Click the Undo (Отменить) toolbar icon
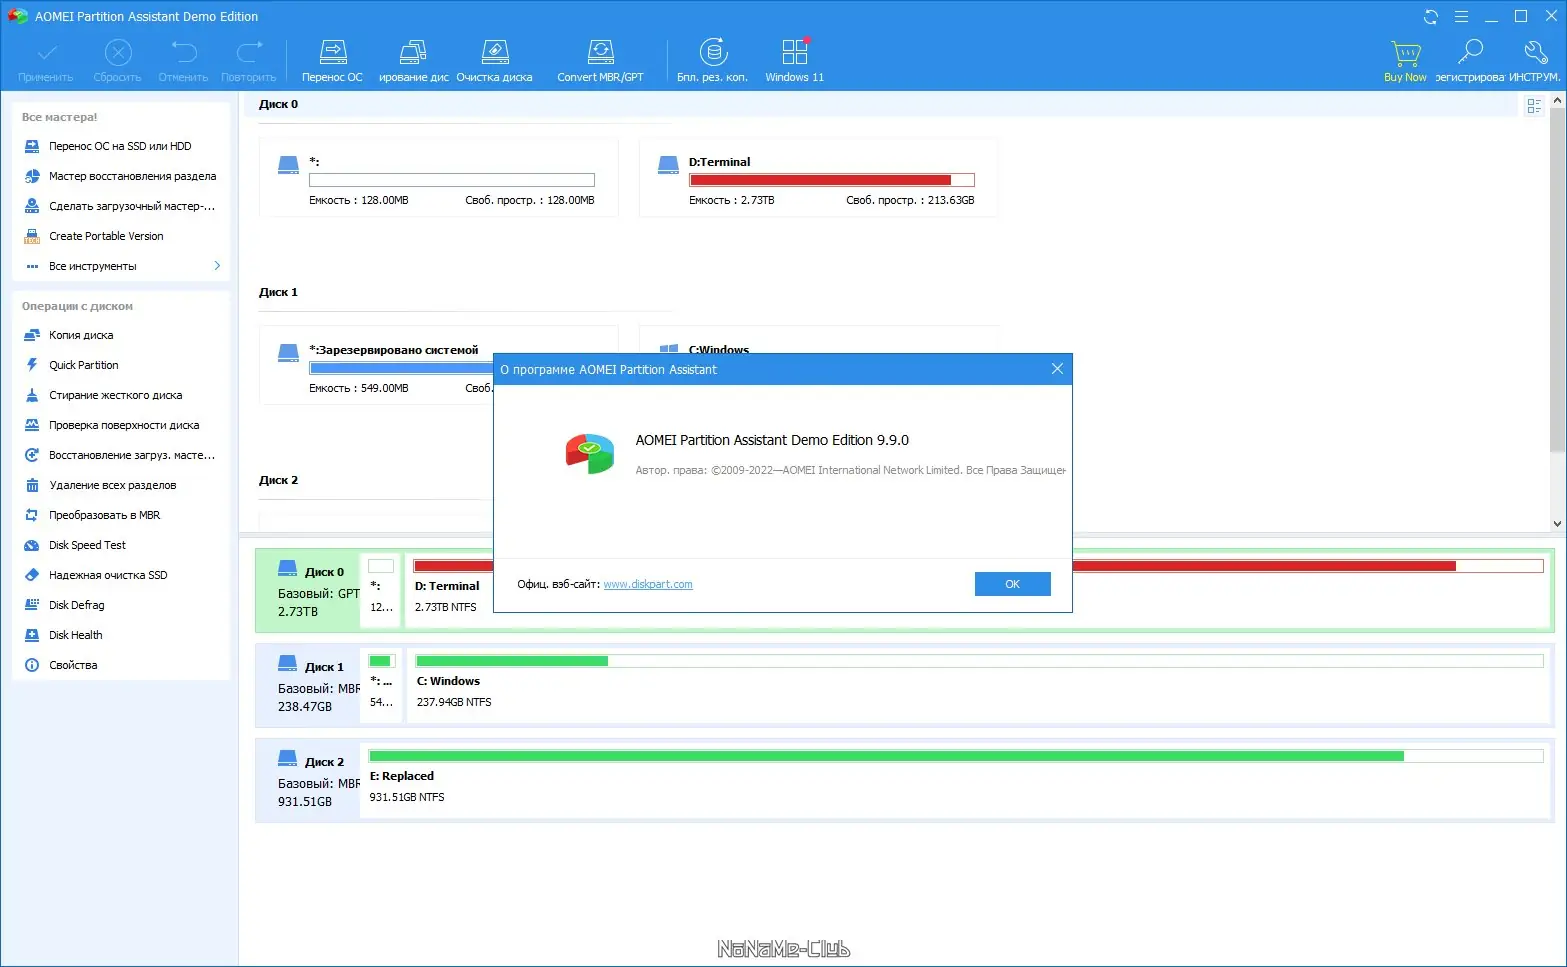The width and height of the screenshot is (1567, 967). tap(184, 53)
